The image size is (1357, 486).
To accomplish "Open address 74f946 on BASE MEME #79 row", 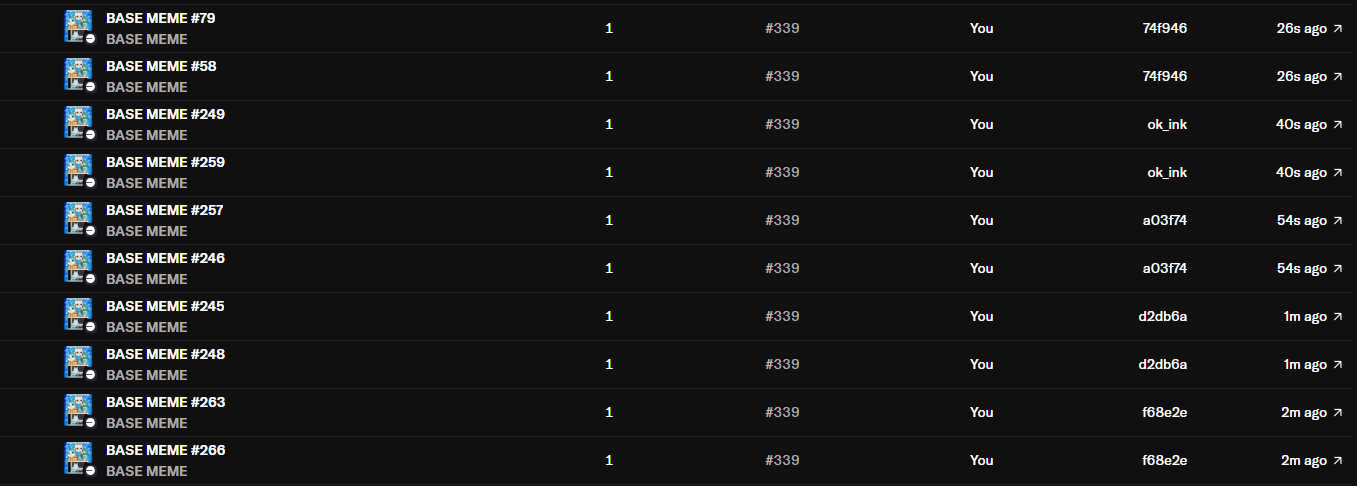I will (1164, 28).
